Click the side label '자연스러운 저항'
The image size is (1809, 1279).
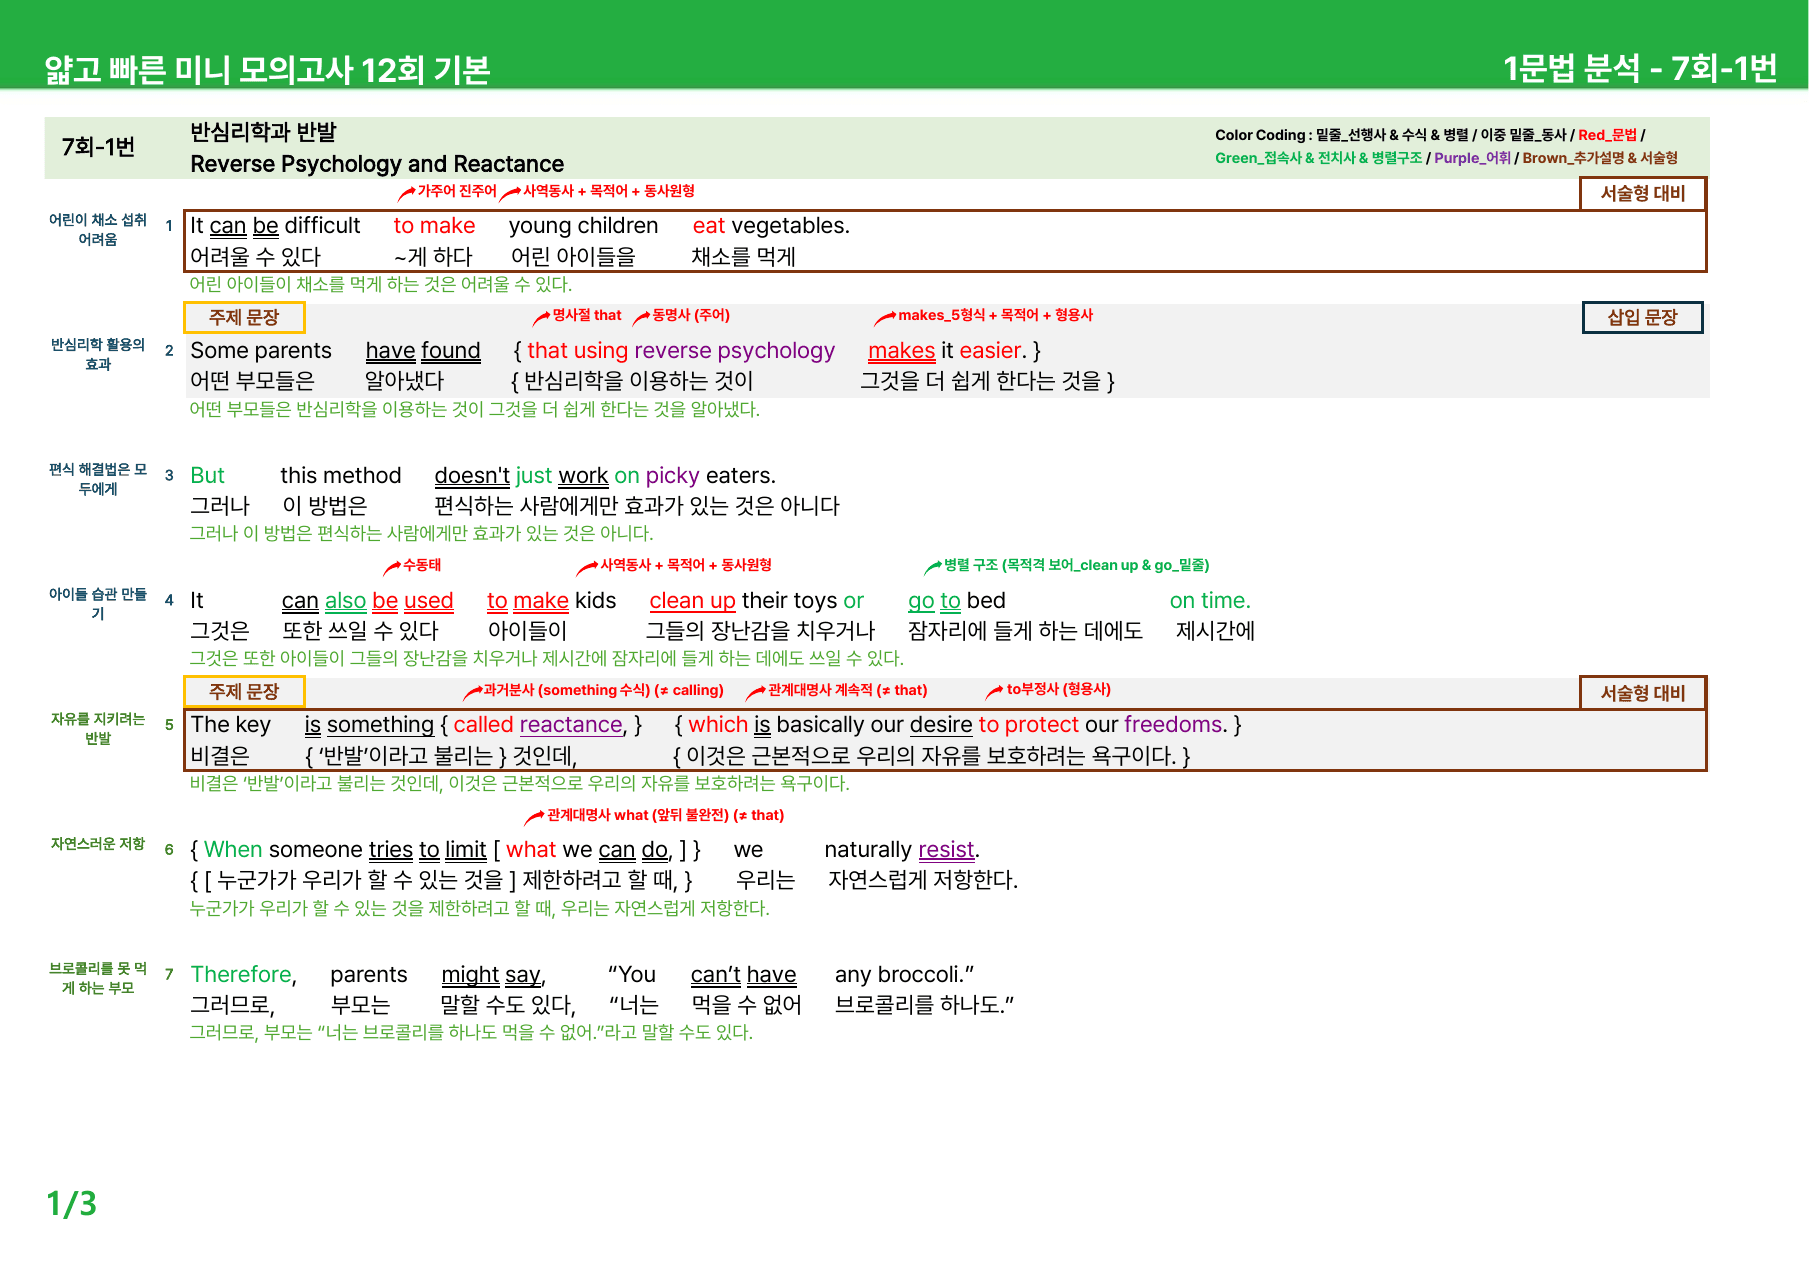coord(98,844)
